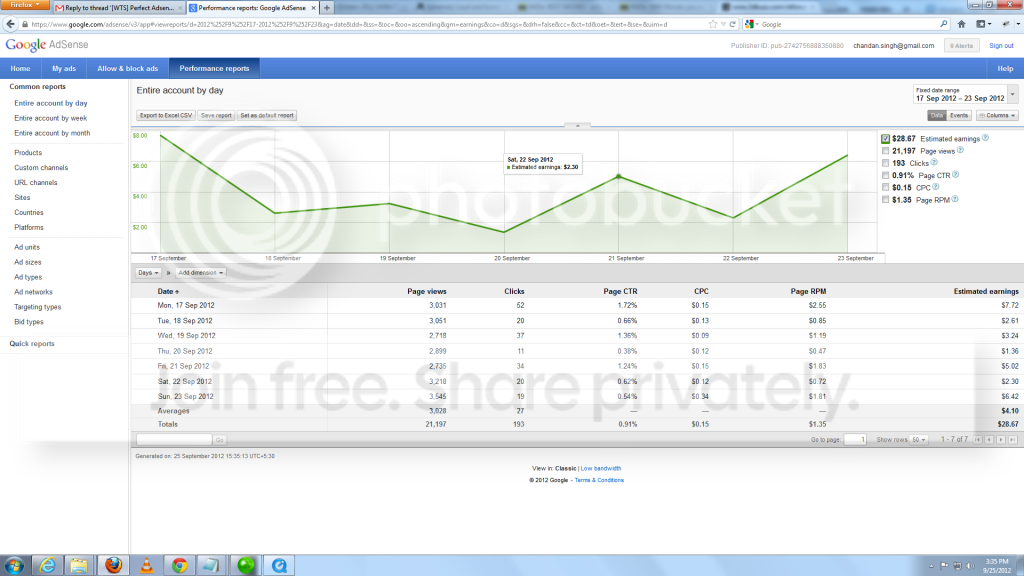
Task: Open the Days dimension dropdown
Action: point(148,272)
